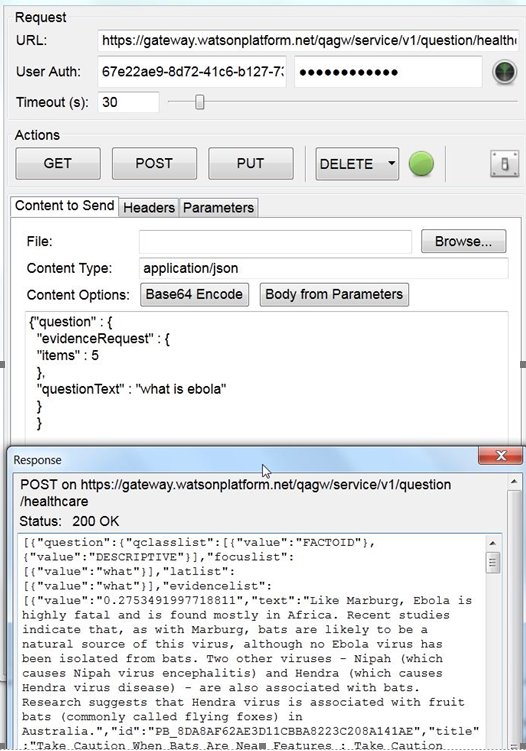Click the User Auth username field
Screen dimensions: 526x751
[192, 72]
